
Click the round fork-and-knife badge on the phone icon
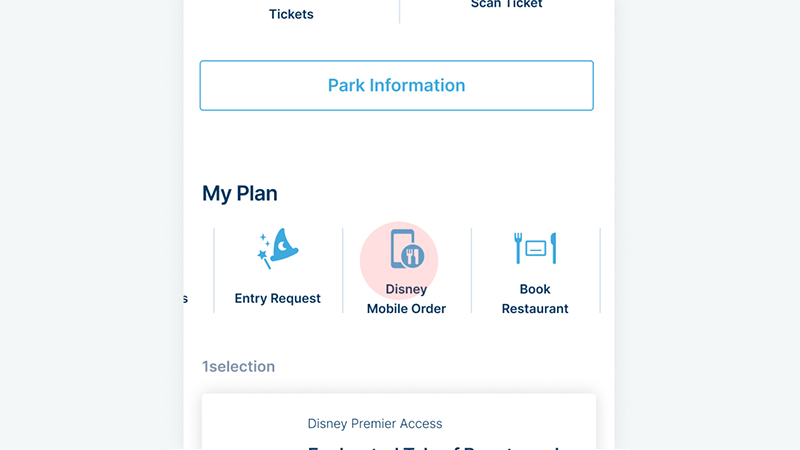click(x=412, y=257)
